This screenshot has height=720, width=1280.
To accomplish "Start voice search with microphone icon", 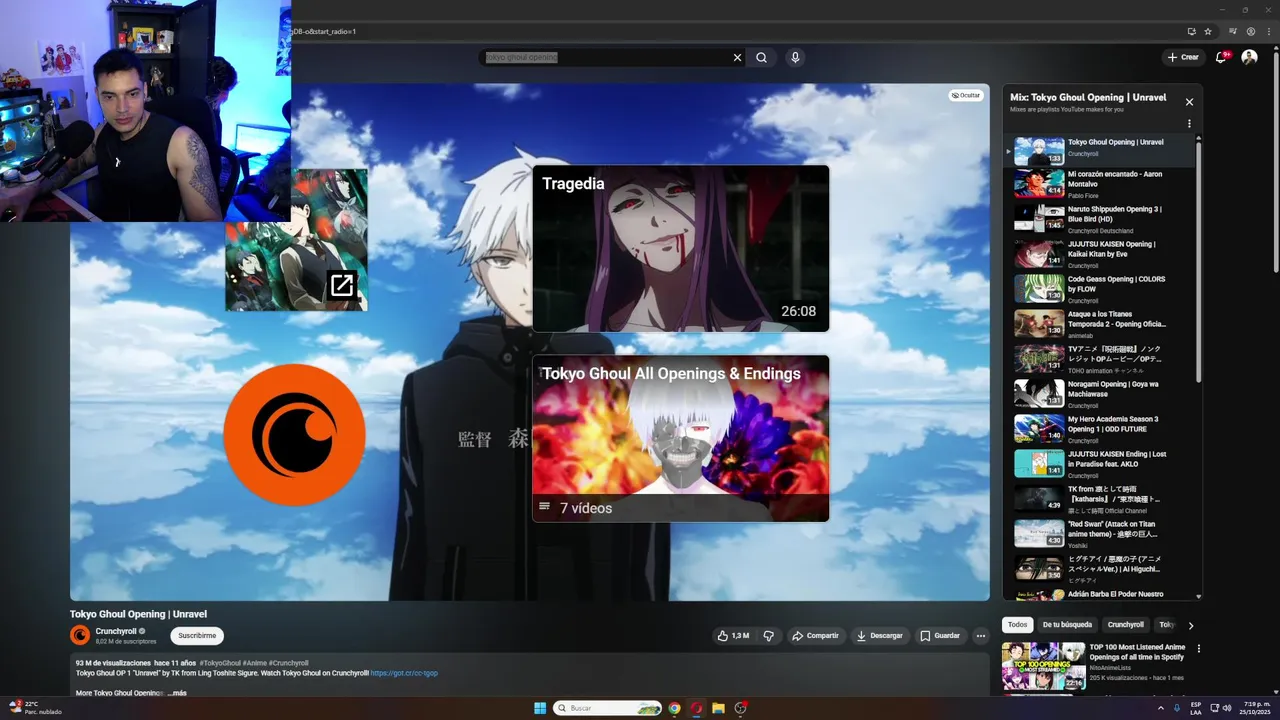I will point(795,58).
